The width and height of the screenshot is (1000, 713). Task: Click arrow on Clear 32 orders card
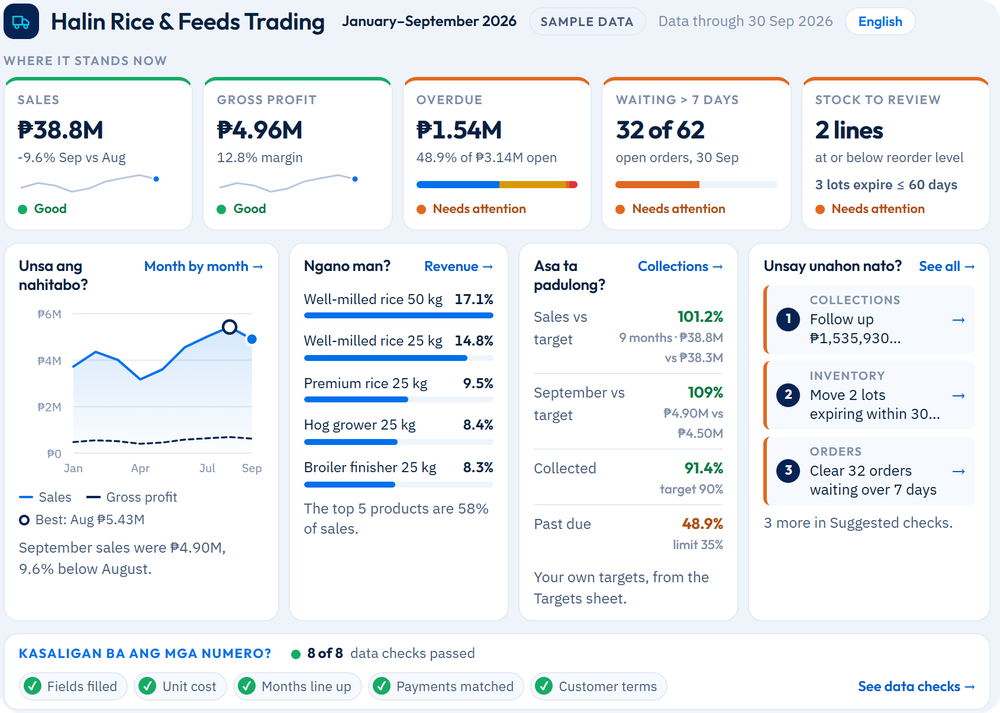point(958,471)
